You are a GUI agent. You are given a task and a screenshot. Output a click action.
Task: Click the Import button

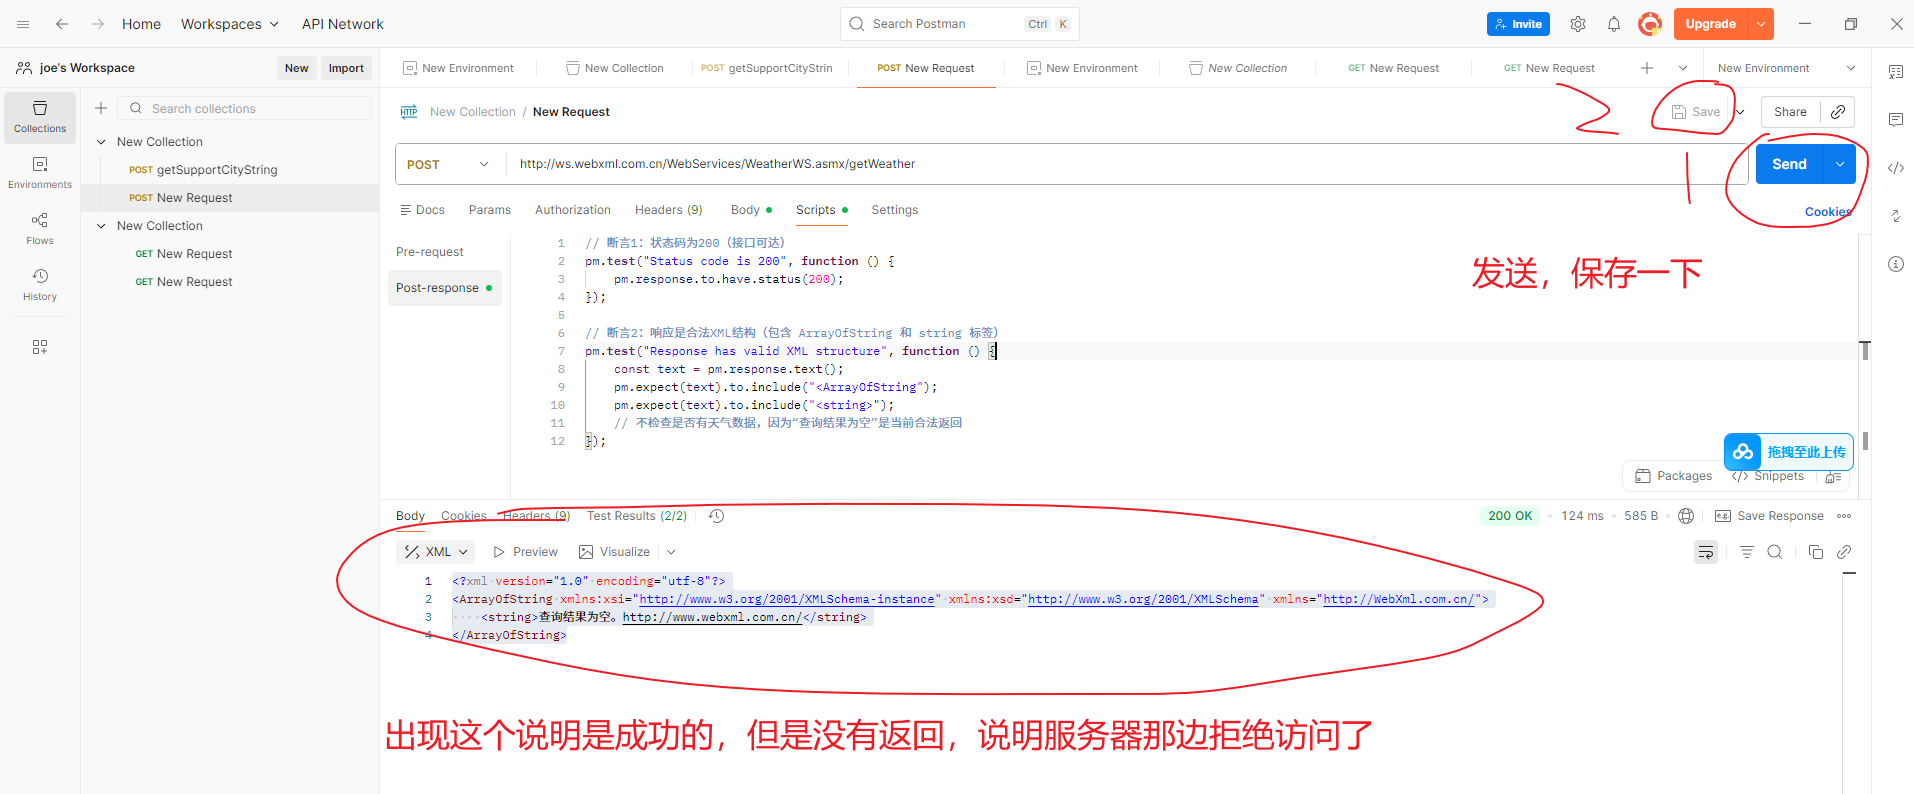coord(346,68)
